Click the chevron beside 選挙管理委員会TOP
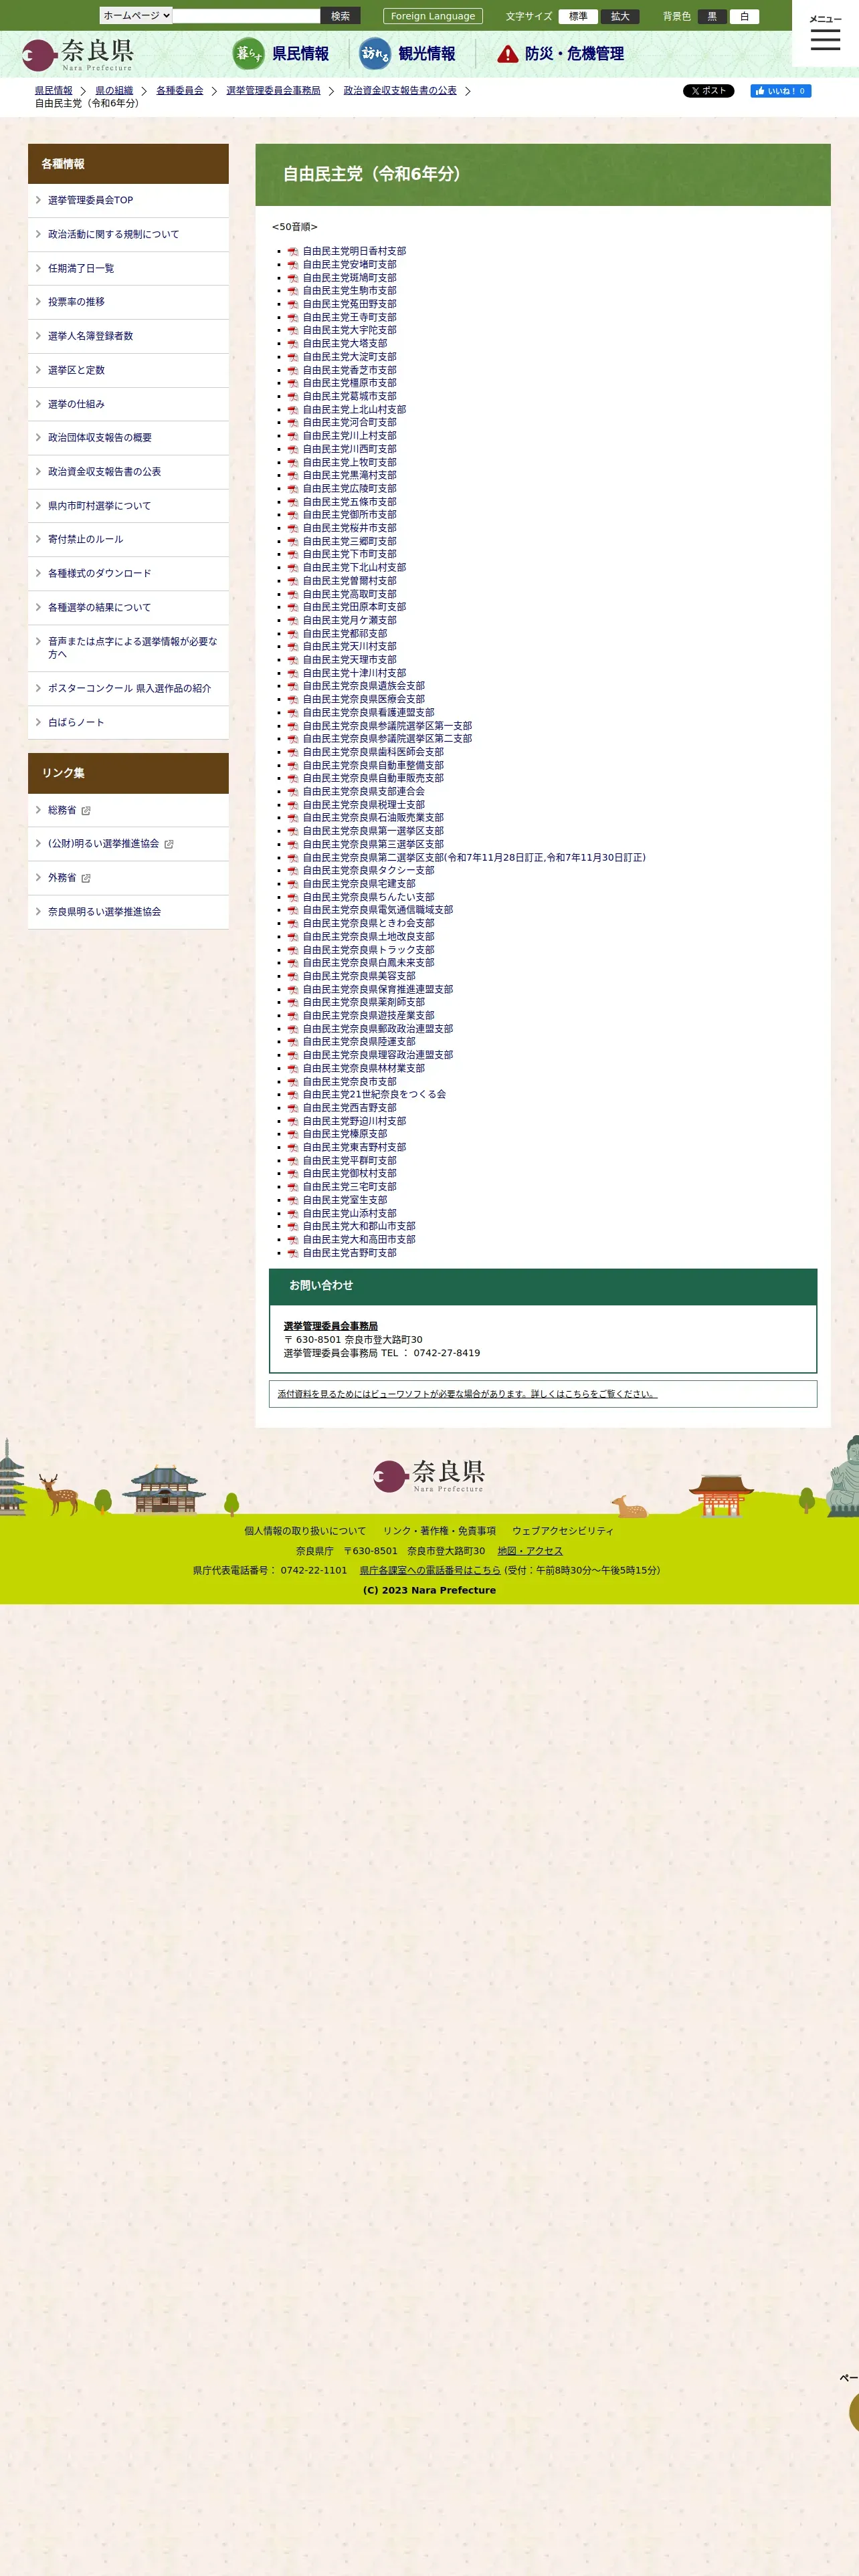859x2576 pixels. (x=38, y=200)
